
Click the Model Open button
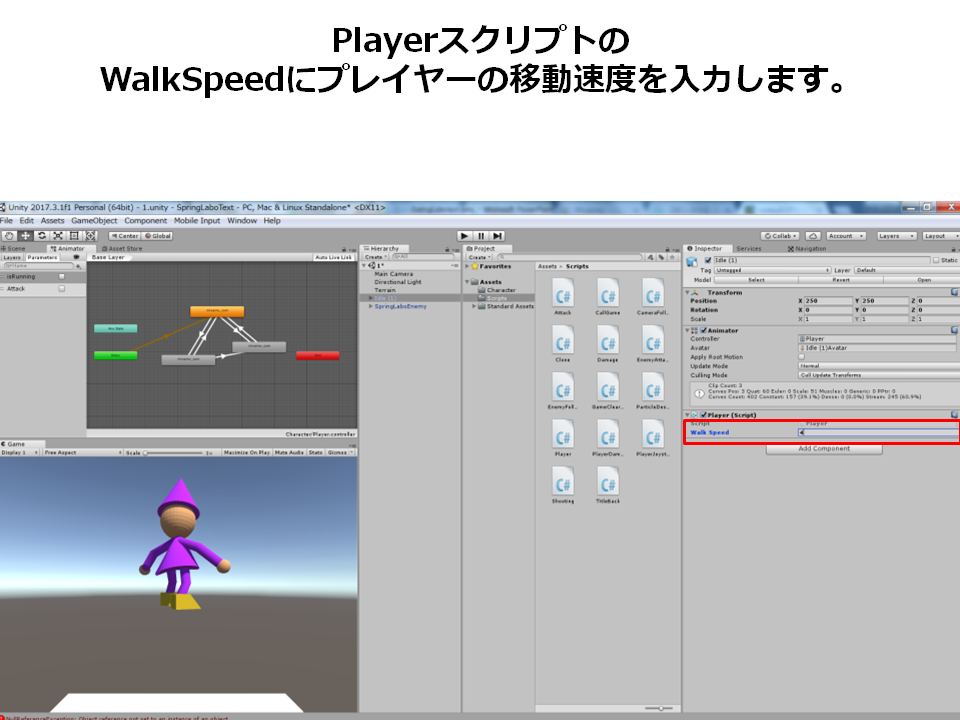[x=923, y=280]
